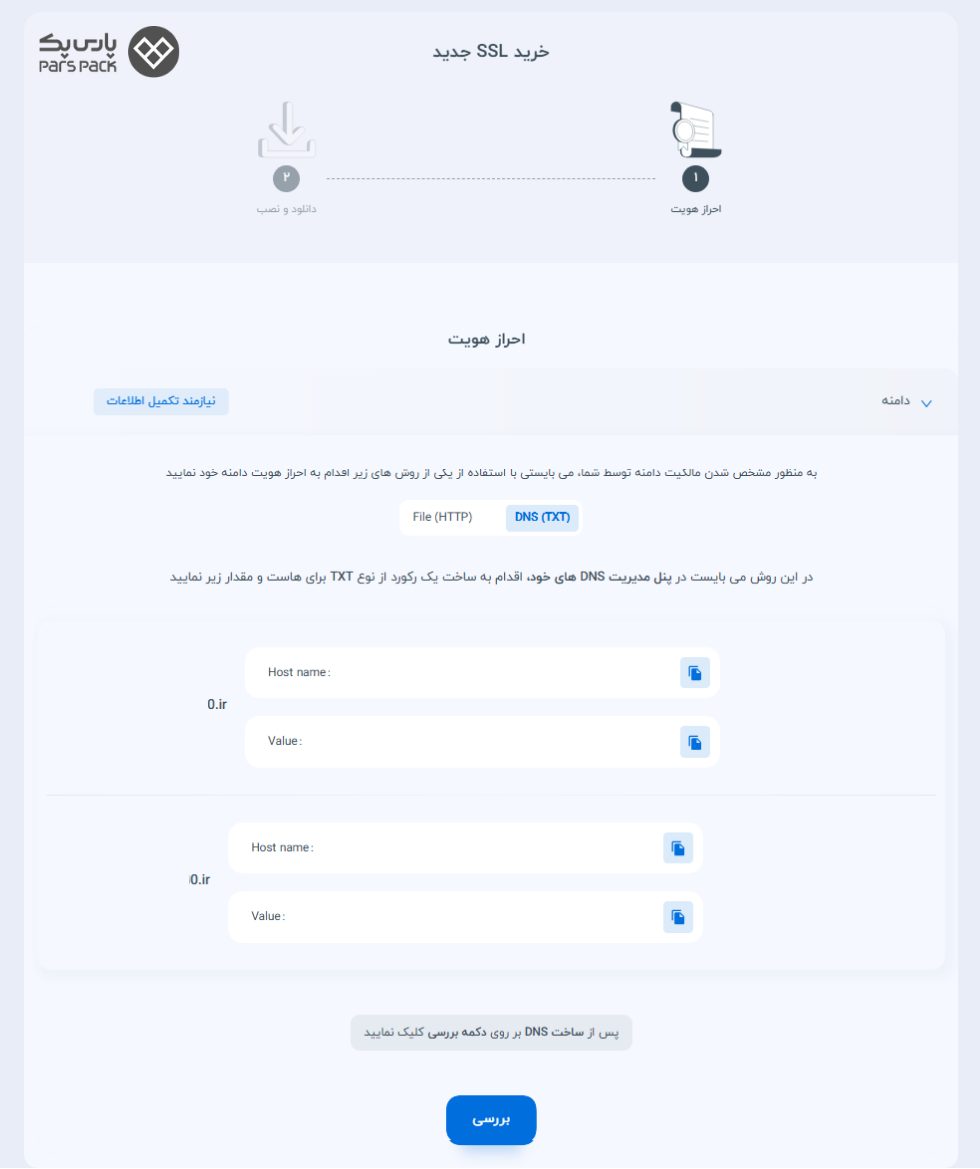Click the download and install step icon
The height and width of the screenshot is (1169, 980).
(x=286, y=130)
